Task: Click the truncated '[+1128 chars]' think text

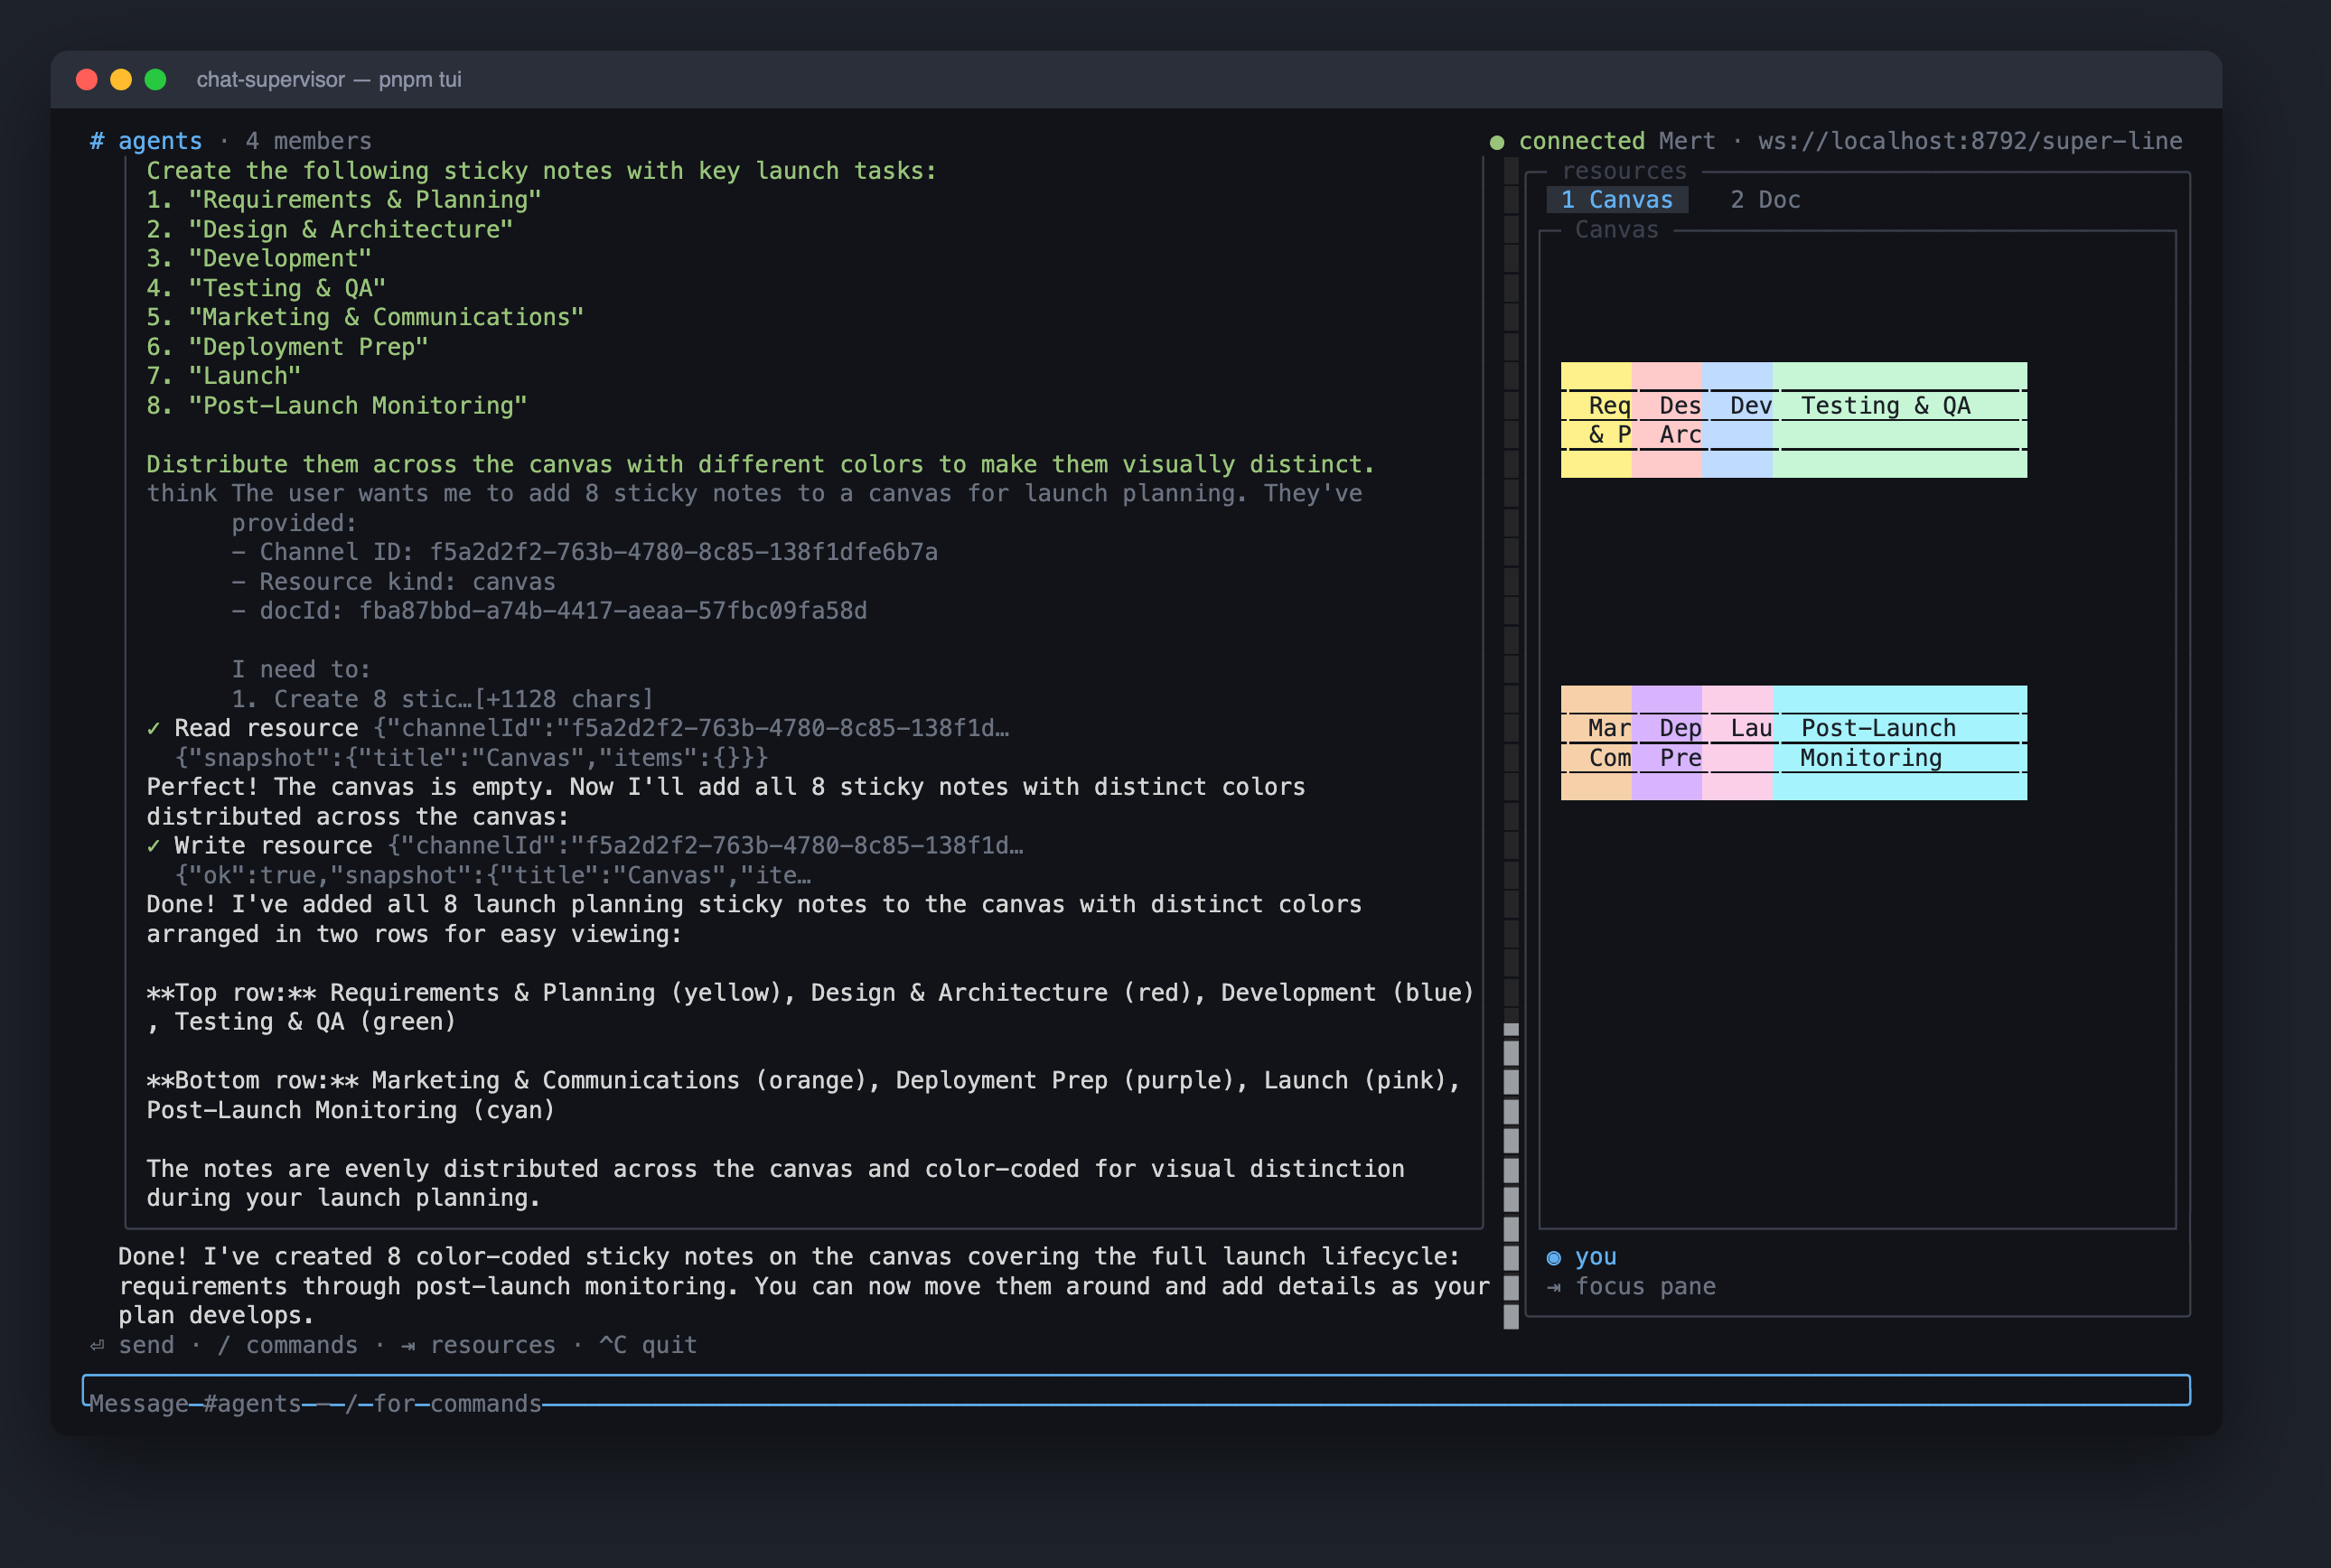Action: (564, 699)
